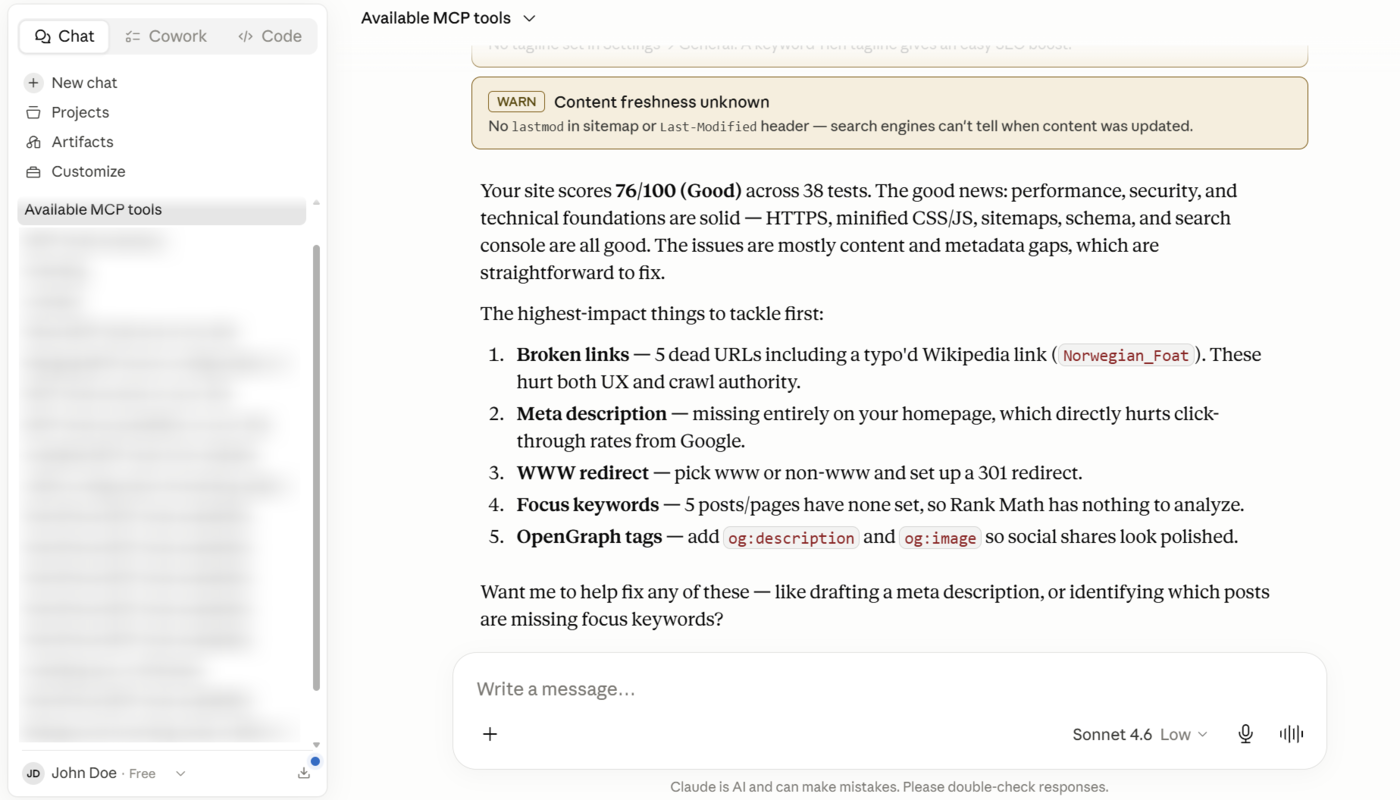Image resolution: width=1400 pixels, height=800 pixels.
Task: Open Customize in sidebar
Action: (88, 171)
